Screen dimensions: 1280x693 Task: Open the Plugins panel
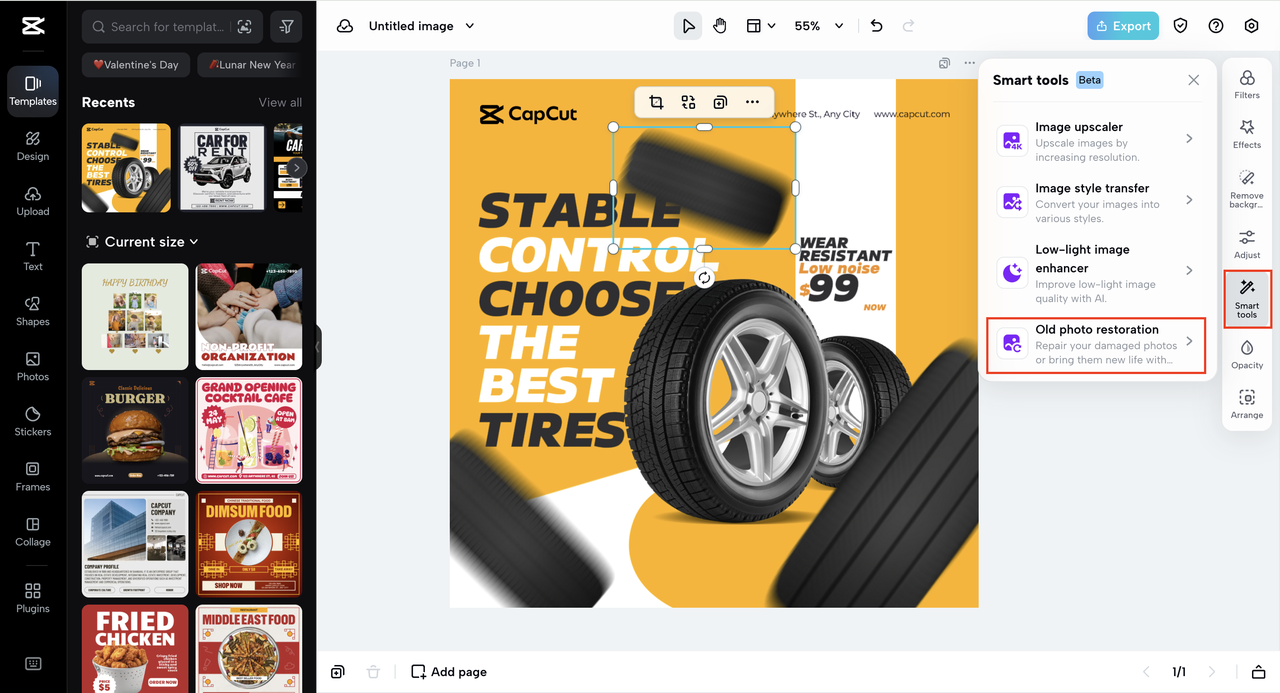coord(33,598)
